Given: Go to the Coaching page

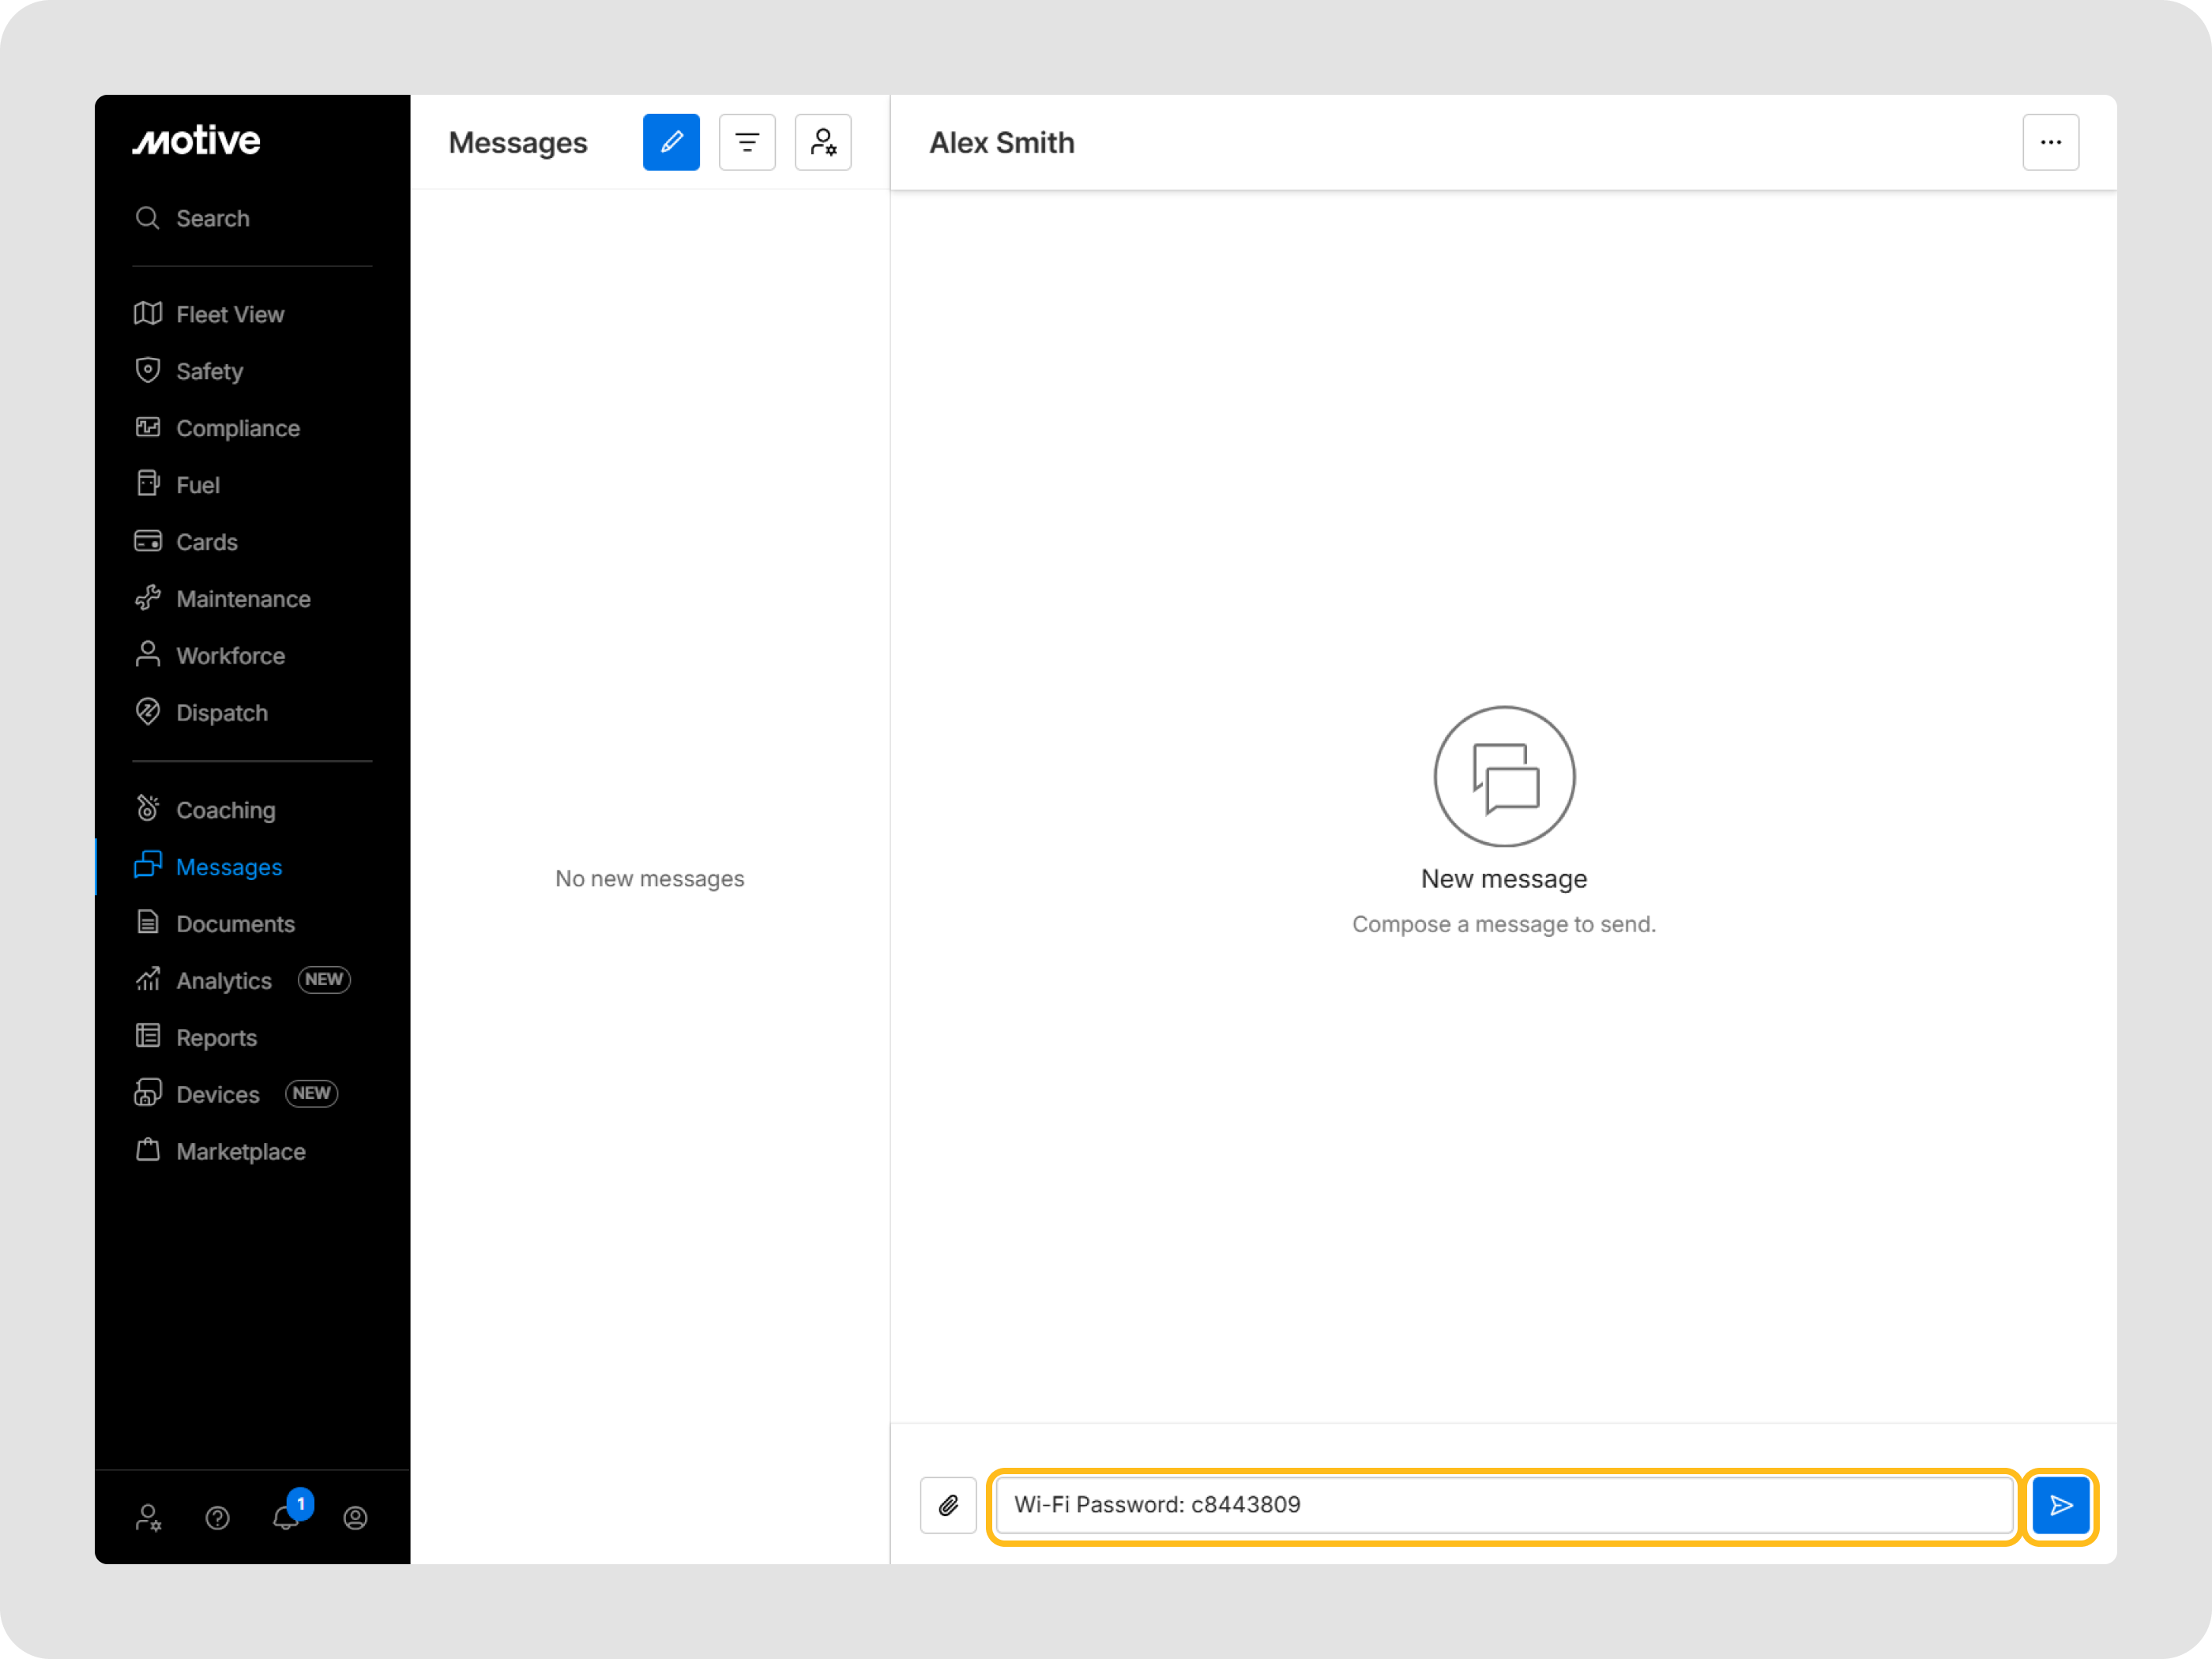Looking at the screenshot, I should pos(226,810).
